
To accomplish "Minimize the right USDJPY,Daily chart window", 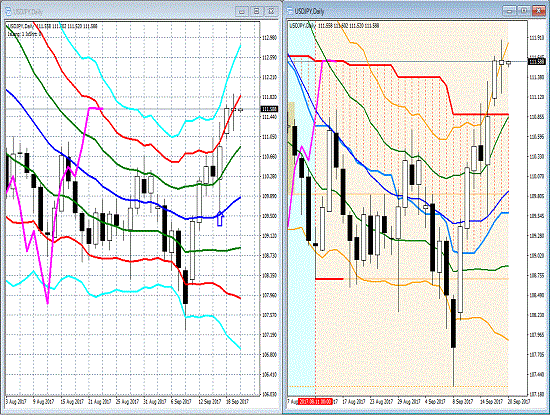I will 509,11.
